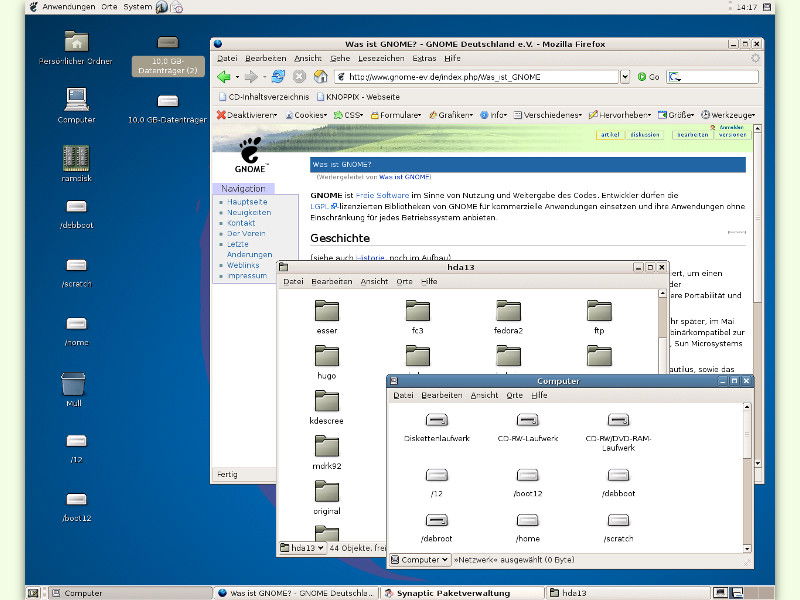Image resolution: width=800 pixels, height=600 pixels.
Task: Select the esser folder in hda13
Action: click(327, 317)
